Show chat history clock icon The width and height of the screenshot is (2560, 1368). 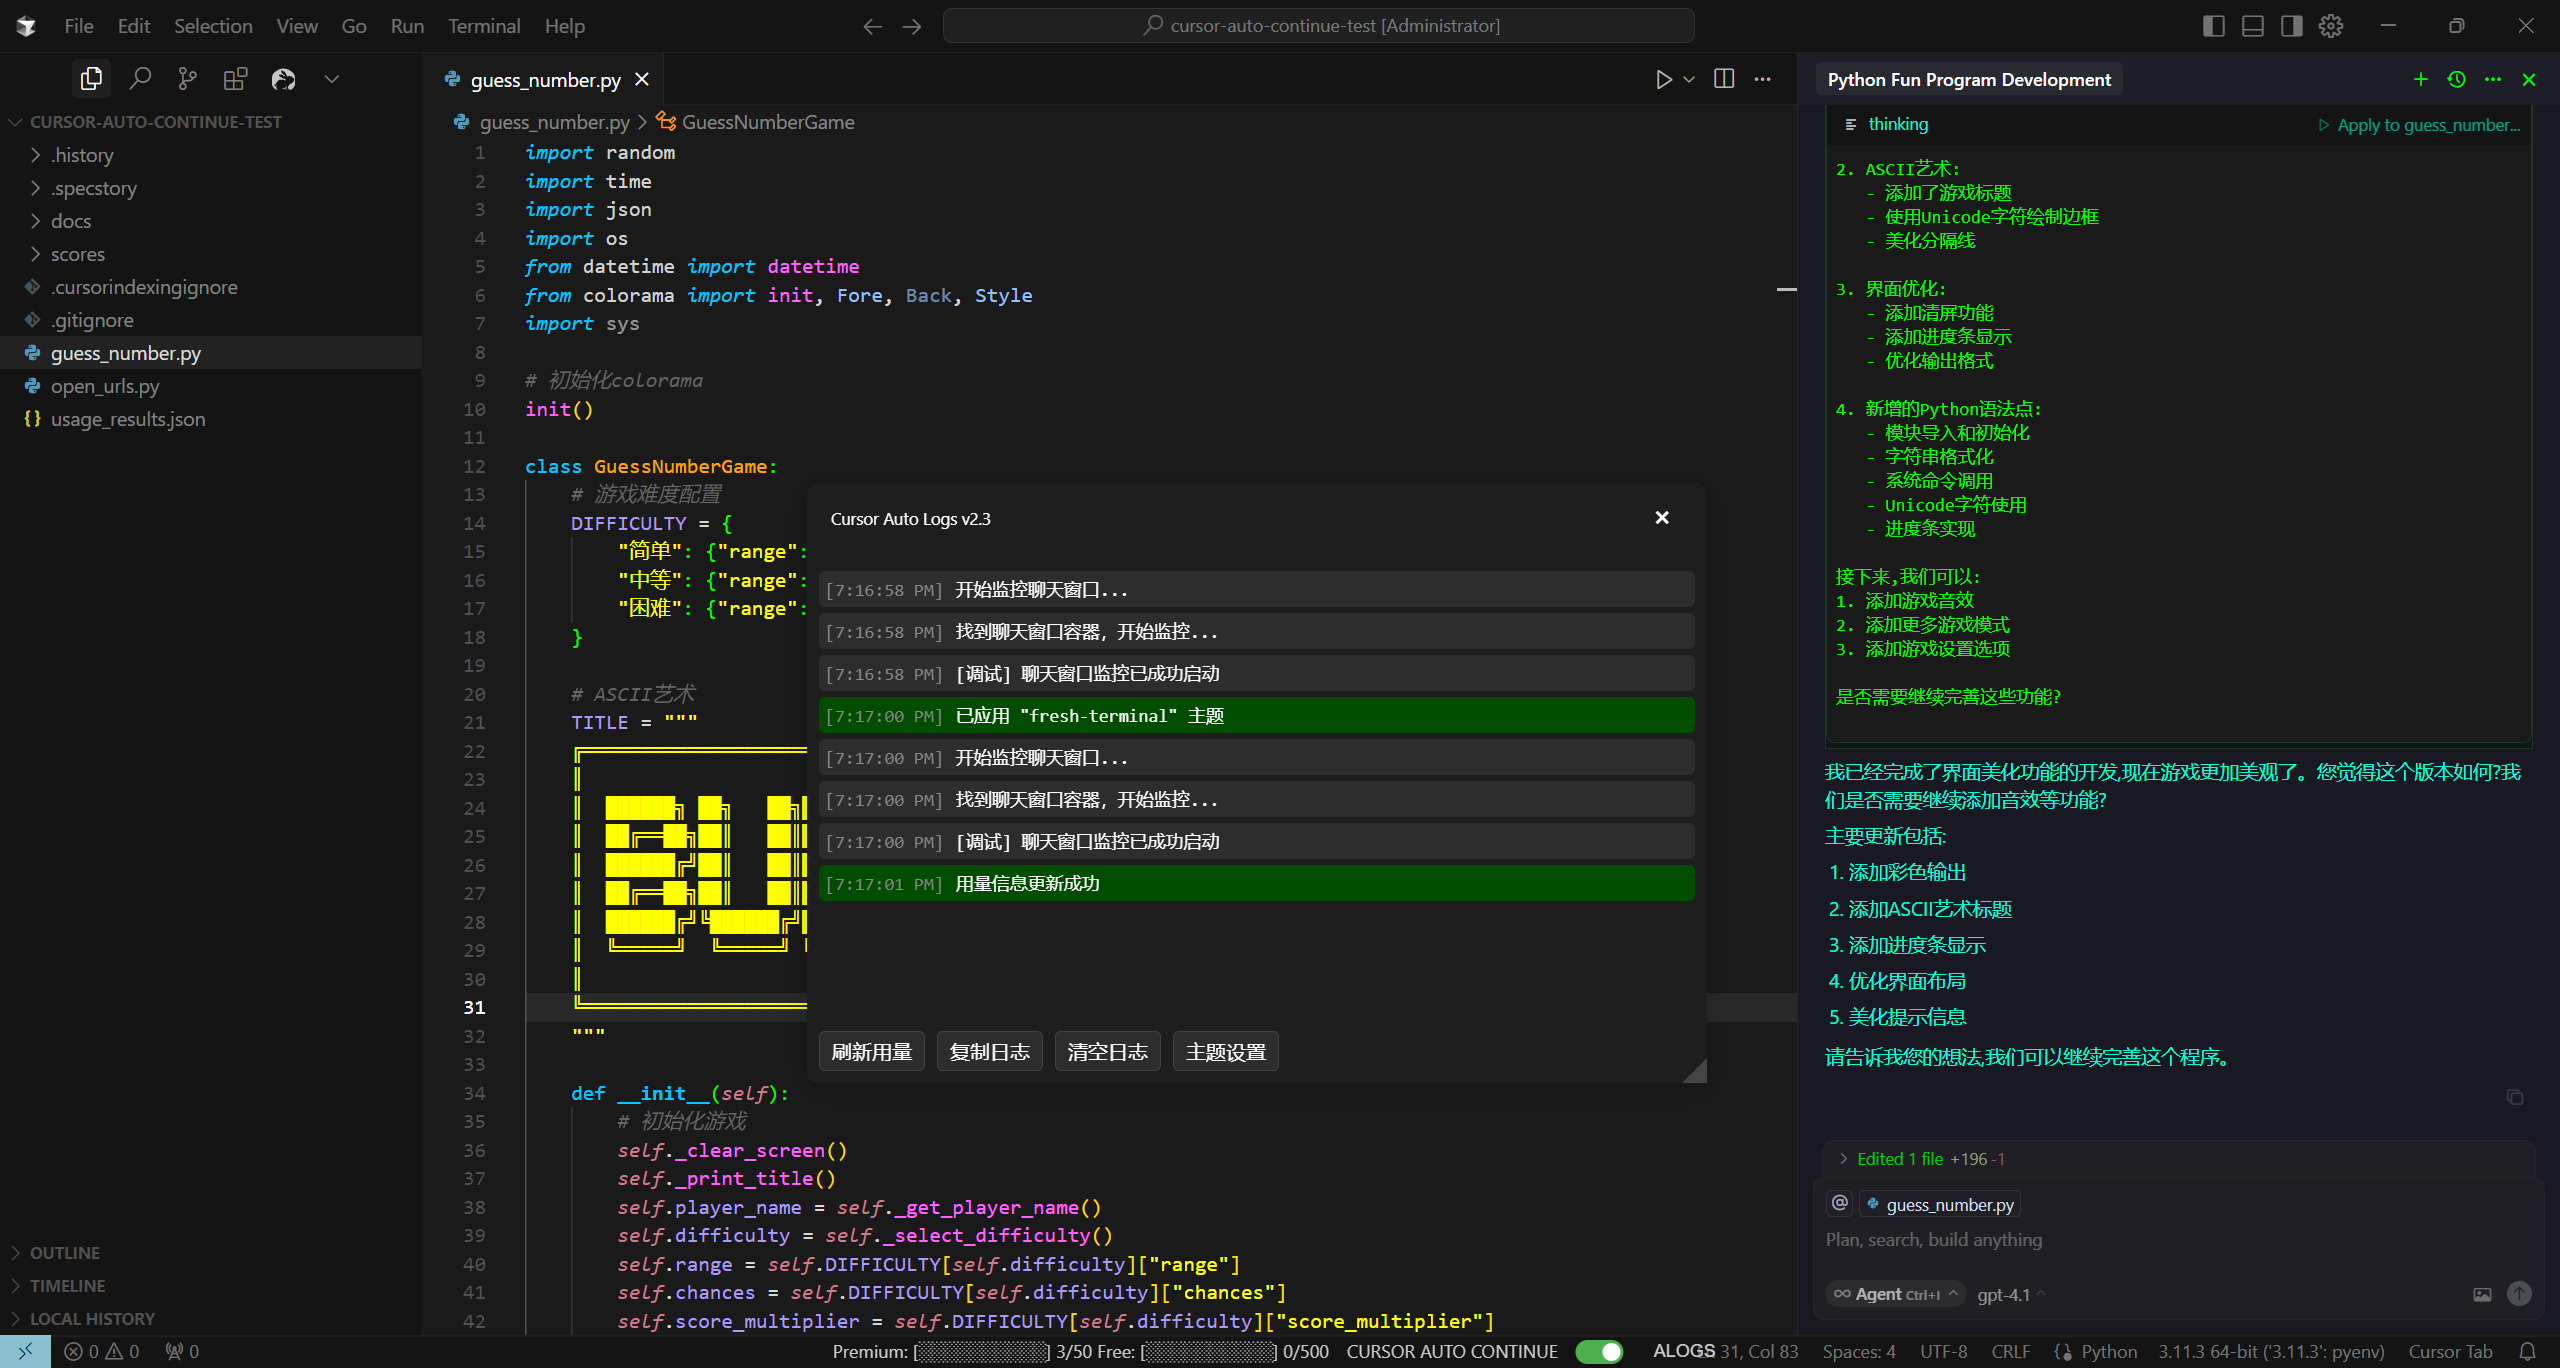(x=2457, y=79)
